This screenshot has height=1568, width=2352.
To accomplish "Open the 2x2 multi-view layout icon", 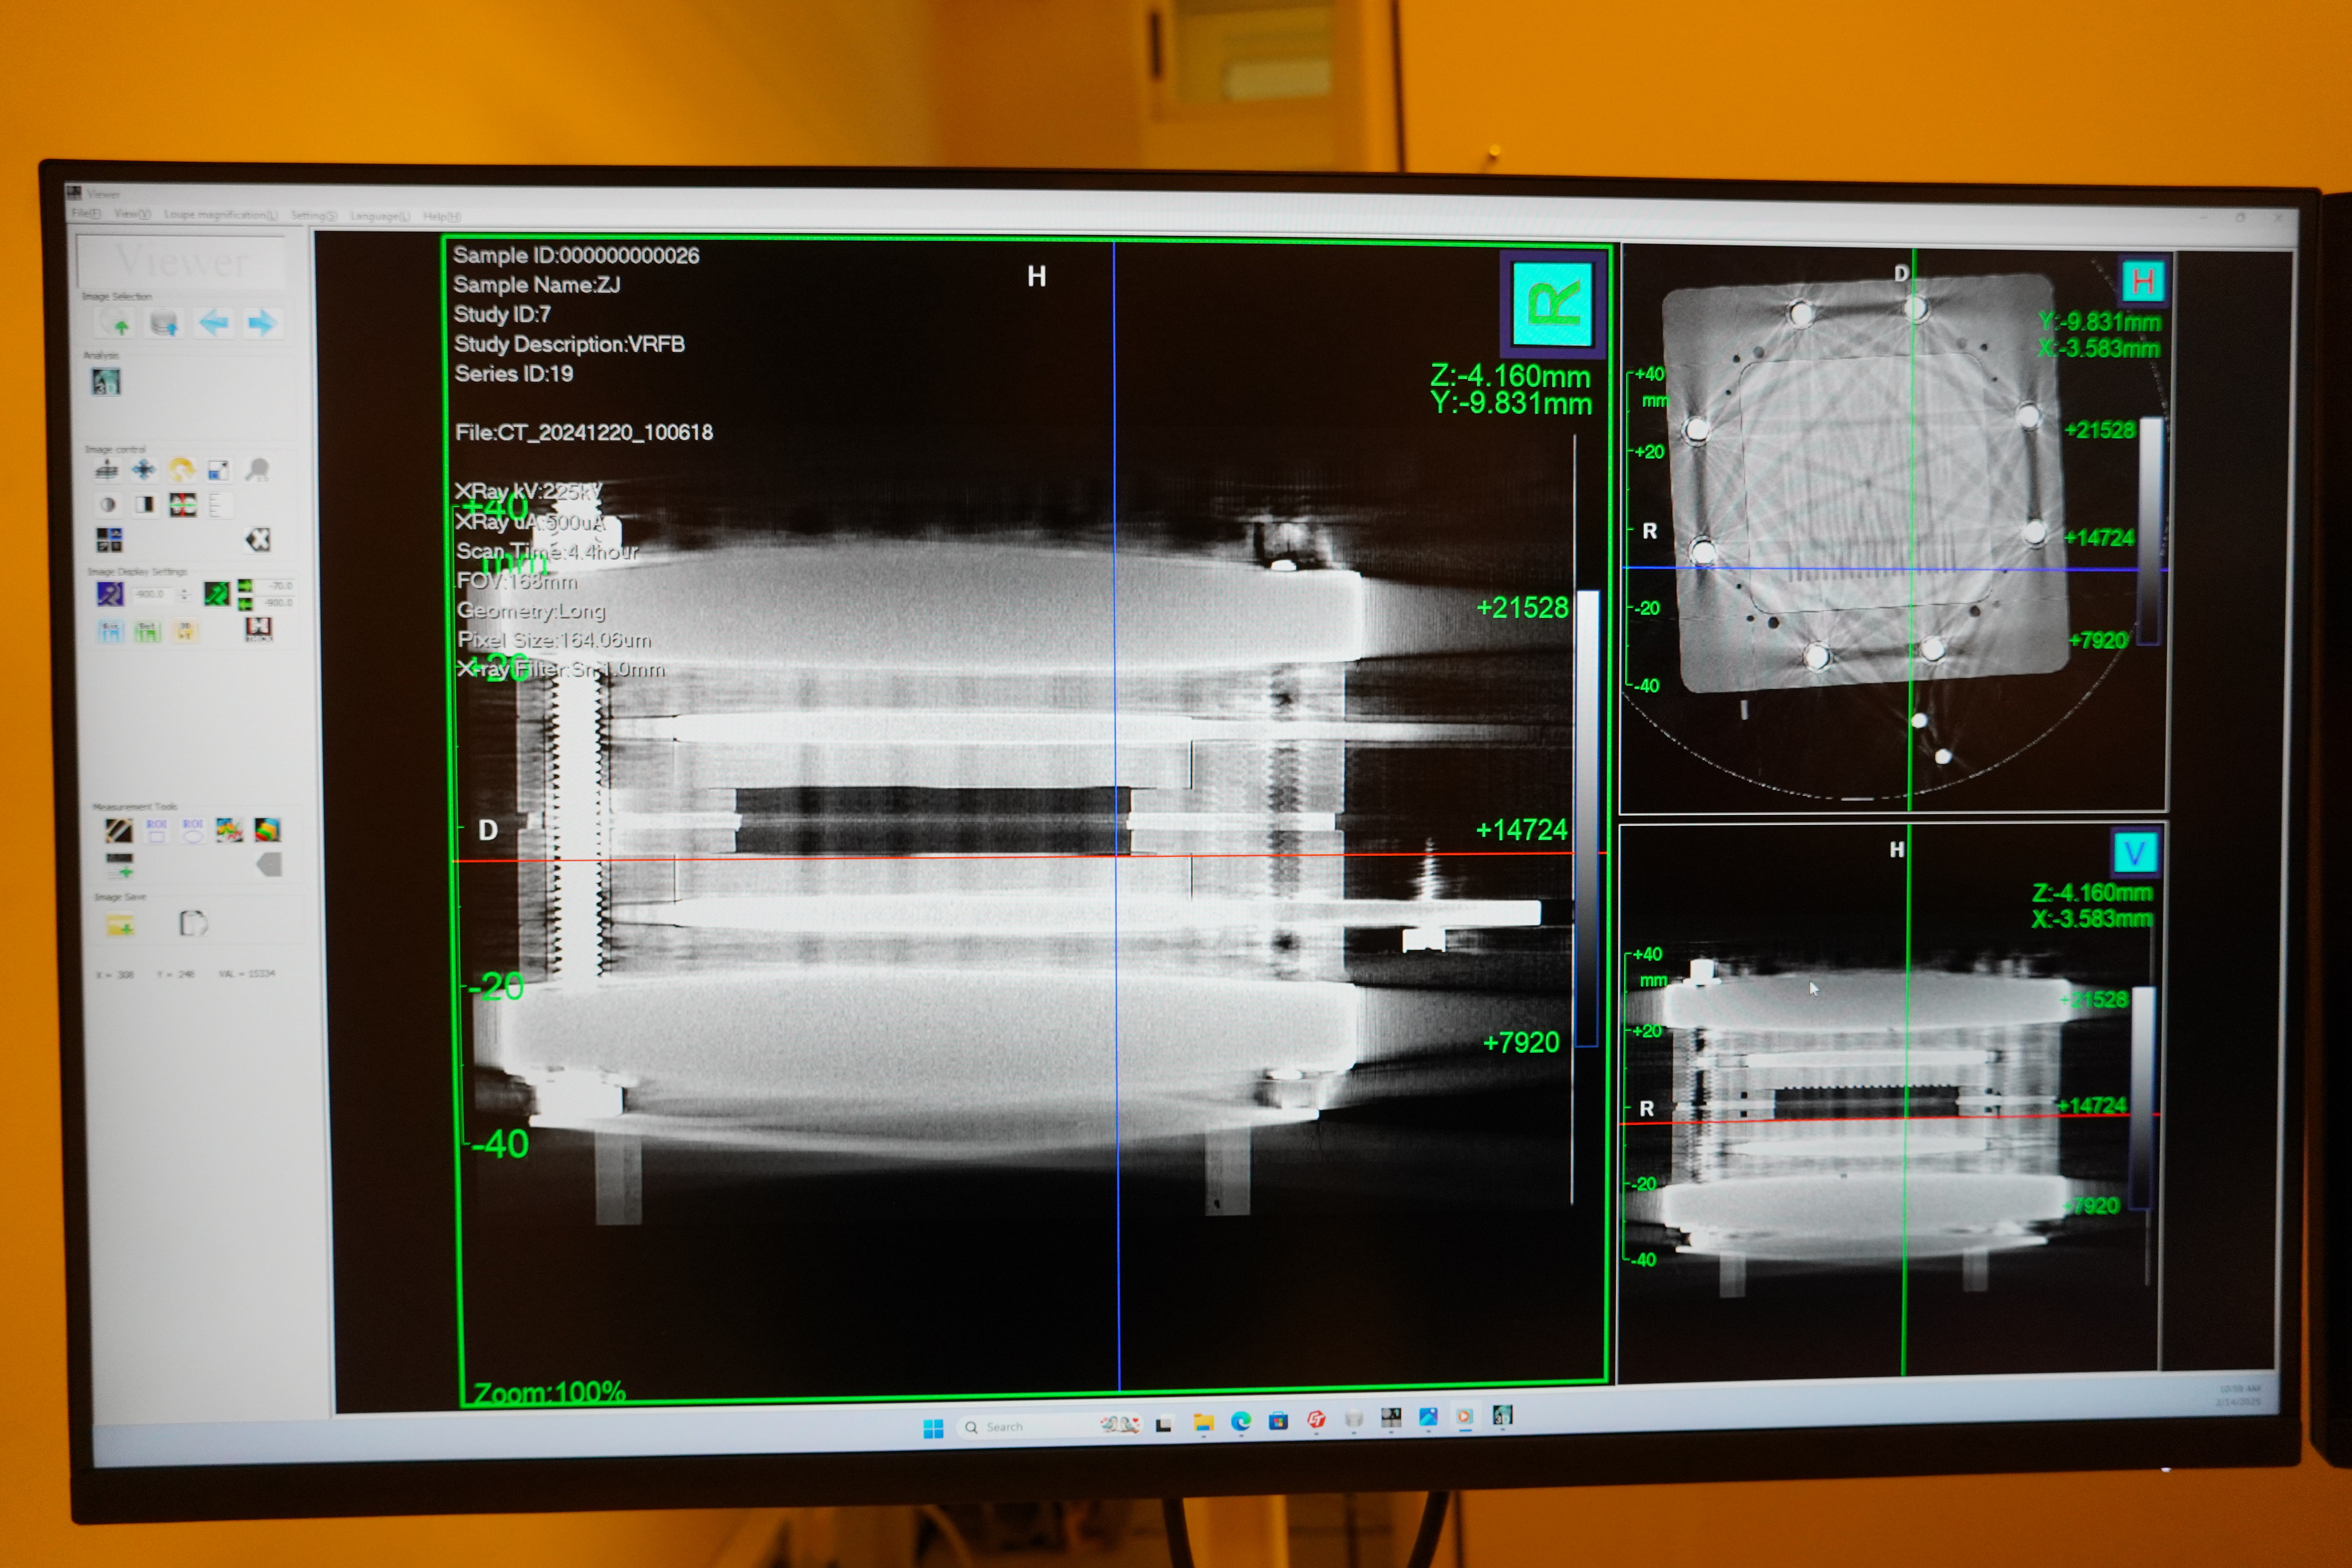I will [110, 540].
